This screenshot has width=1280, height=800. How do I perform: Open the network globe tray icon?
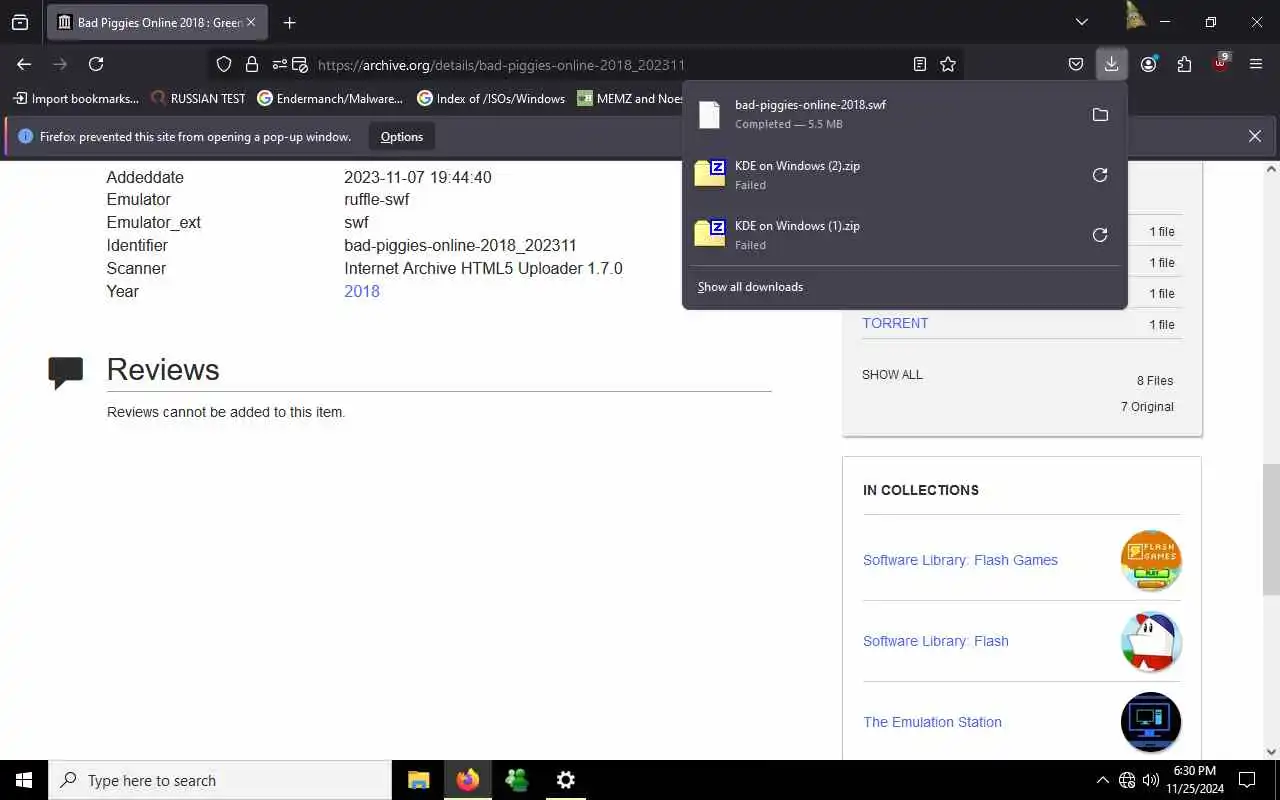[1127, 780]
